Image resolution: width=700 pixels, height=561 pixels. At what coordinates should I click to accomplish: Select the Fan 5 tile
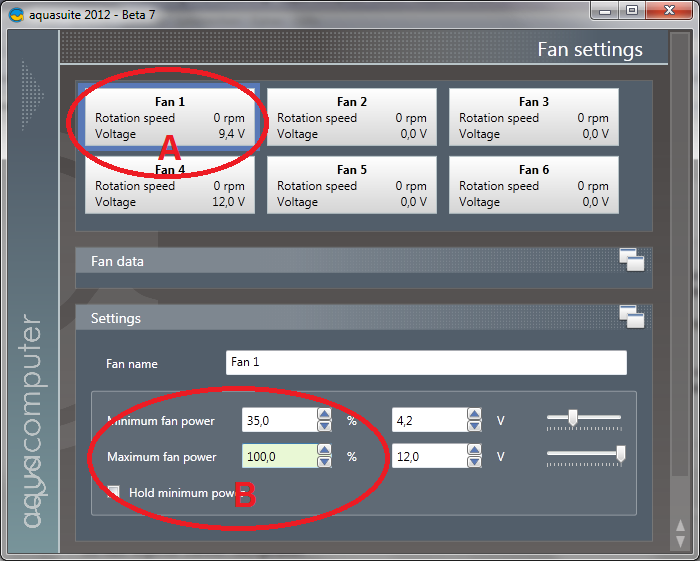tap(352, 185)
